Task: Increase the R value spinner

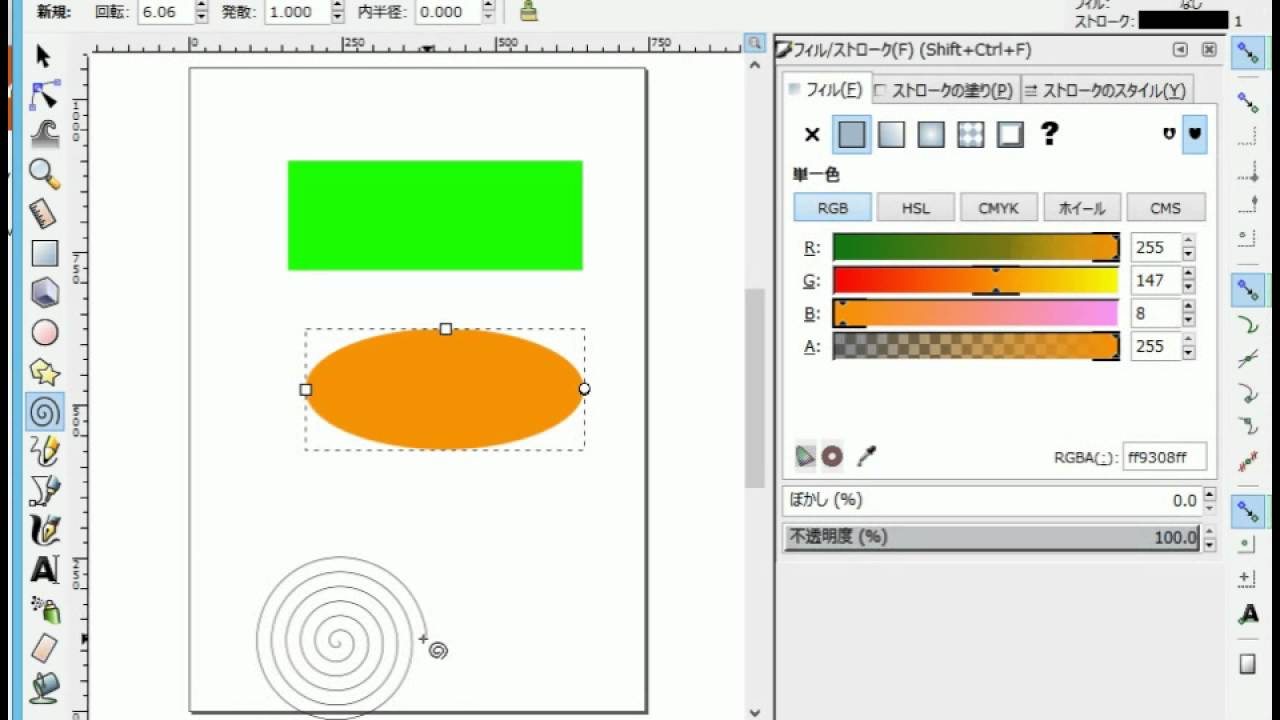Action: [x=1188, y=241]
